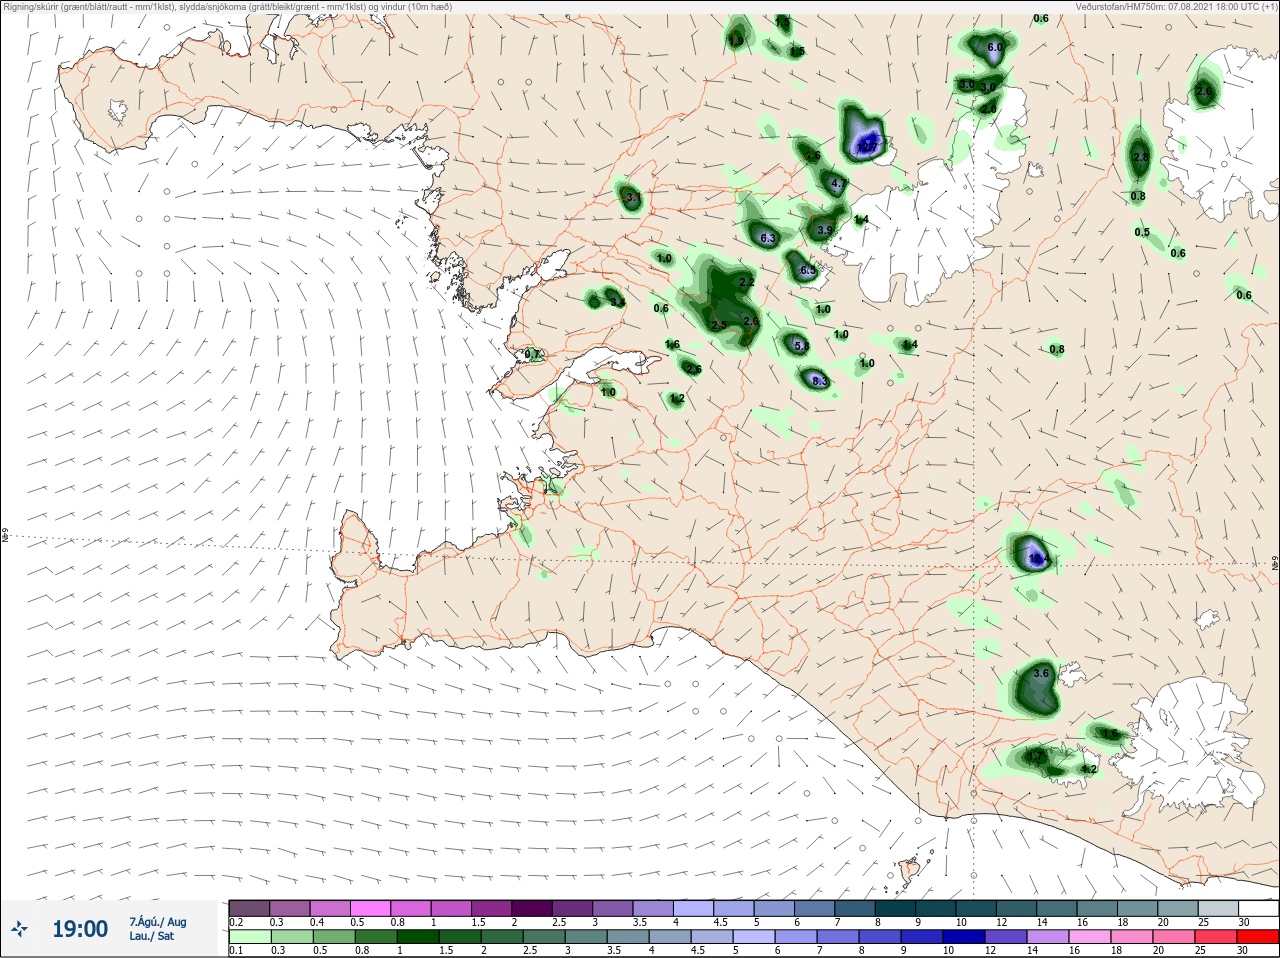1280x958 pixels.
Task: Click the 0.7 precipitation value near the west coast
Action: coord(532,354)
